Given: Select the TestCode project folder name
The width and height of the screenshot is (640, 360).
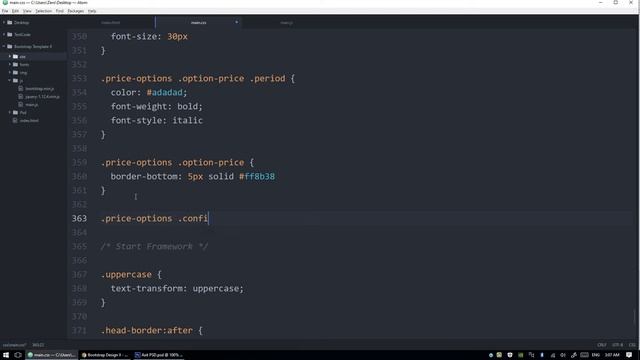Looking at the screenshot, I should point(22,35).
